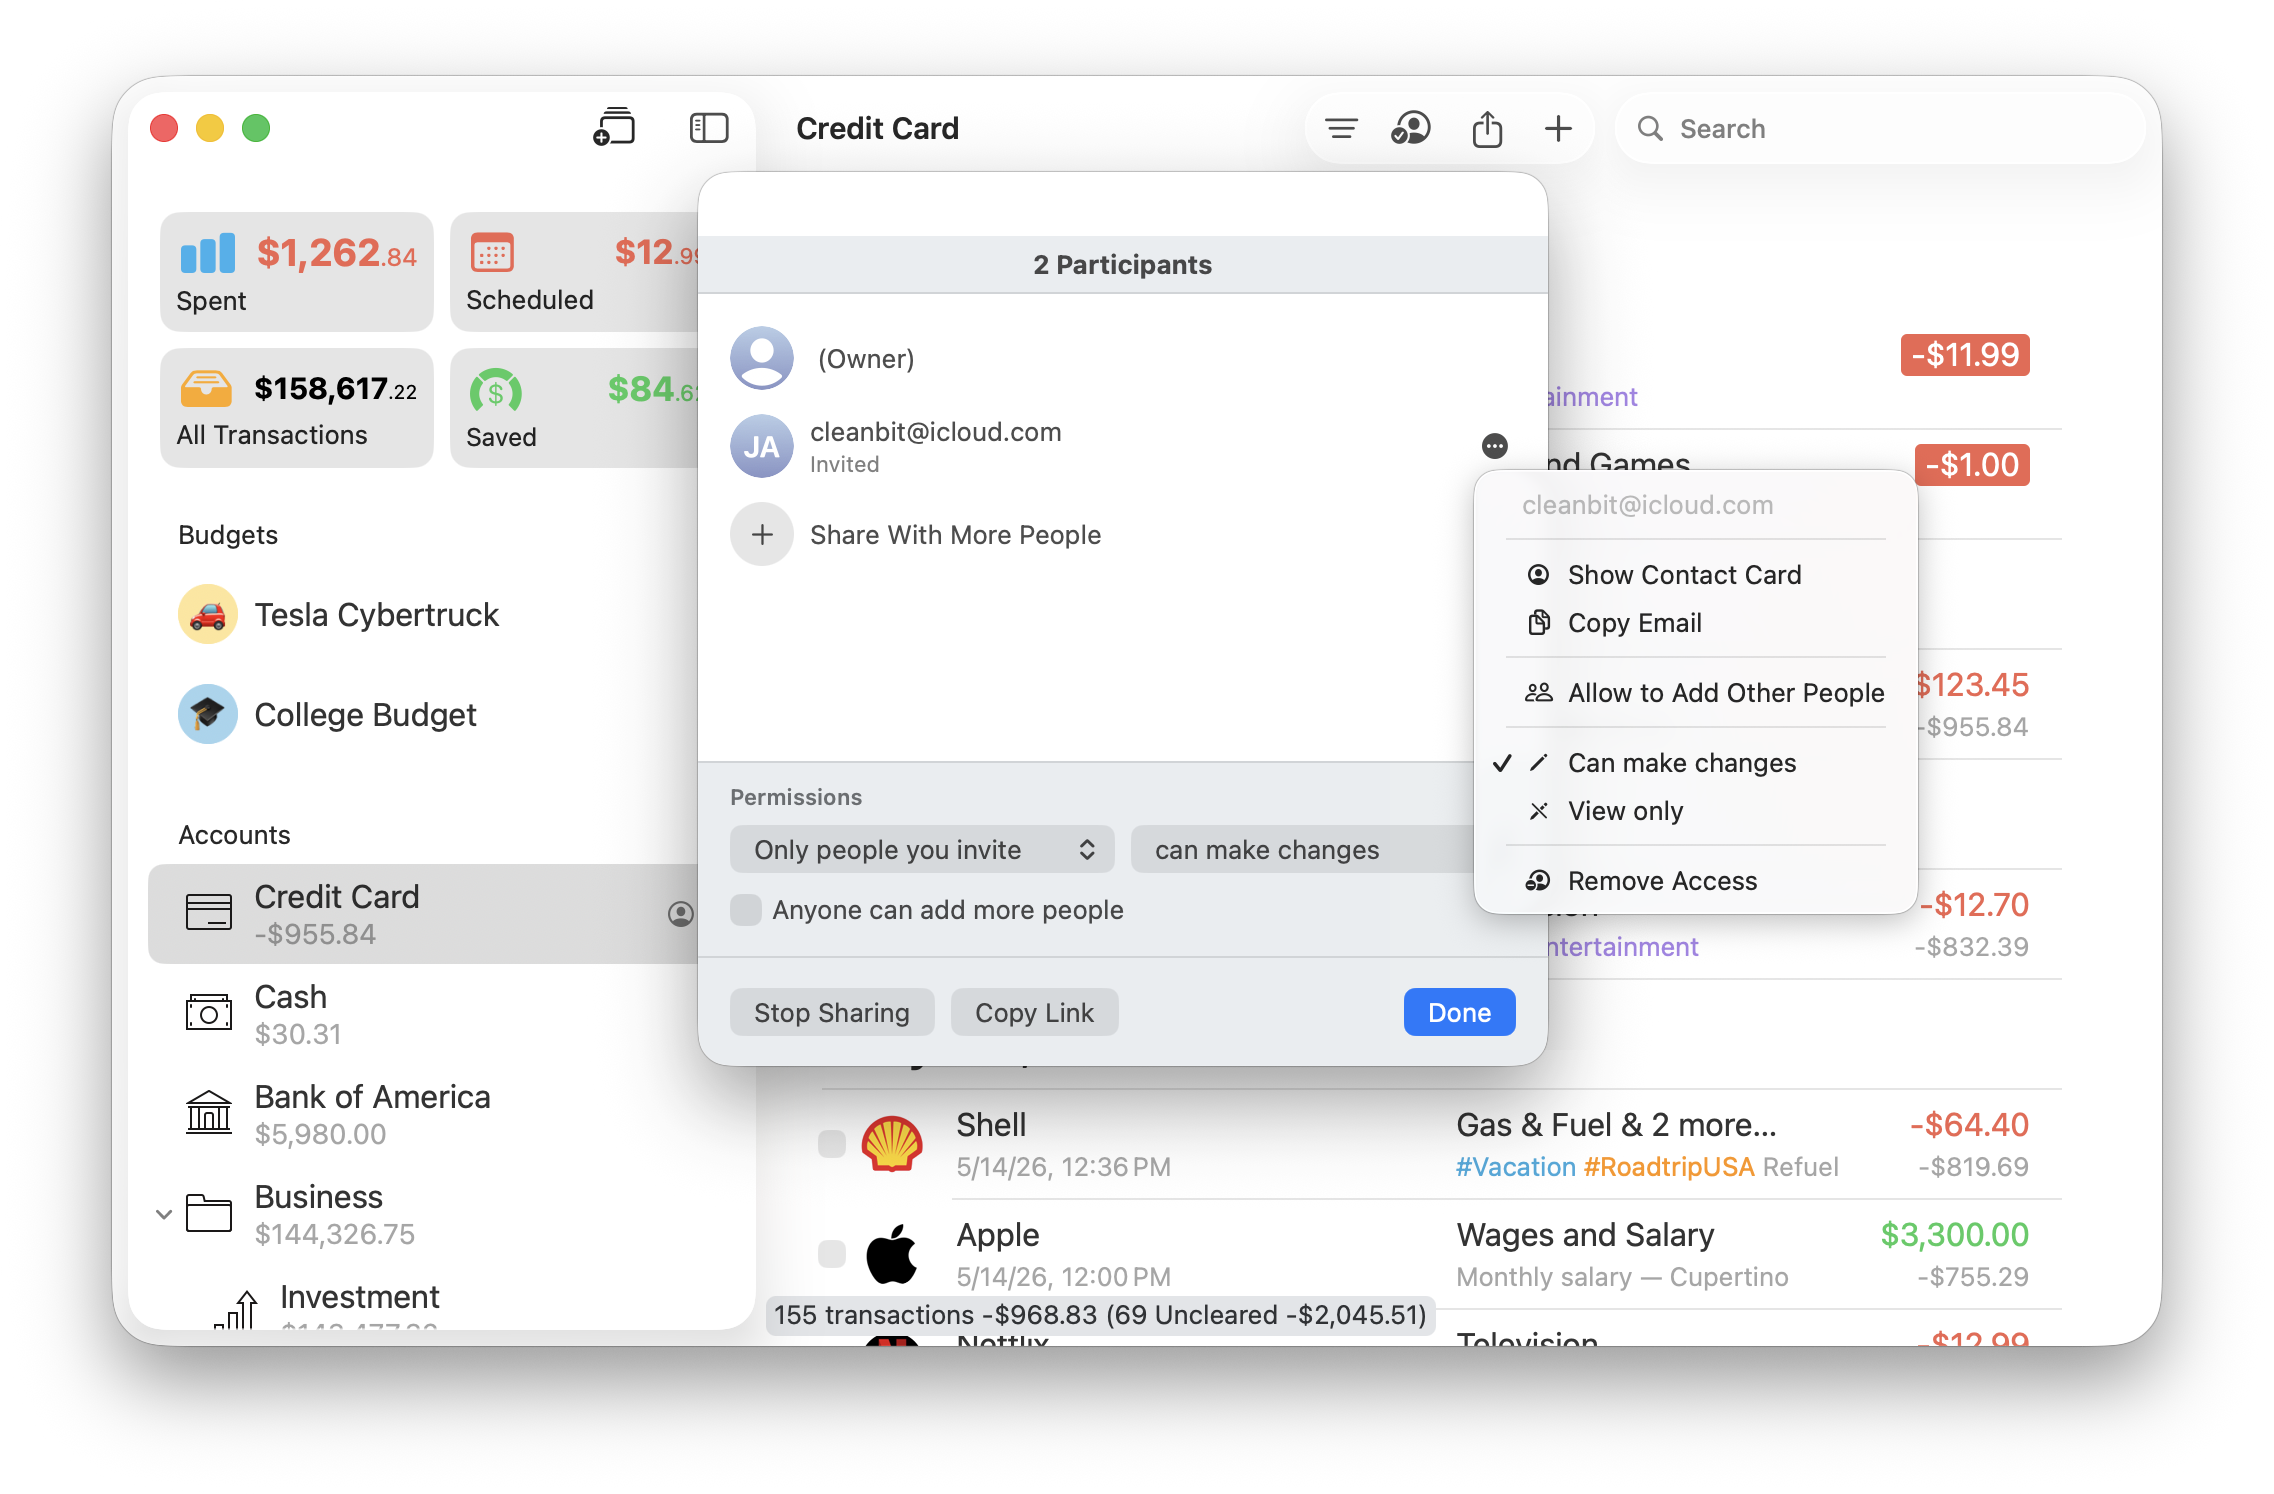Click the shared participants toolbar icon
2274x1494 pixels.
pyautogui.click(x=1411, y=128)
